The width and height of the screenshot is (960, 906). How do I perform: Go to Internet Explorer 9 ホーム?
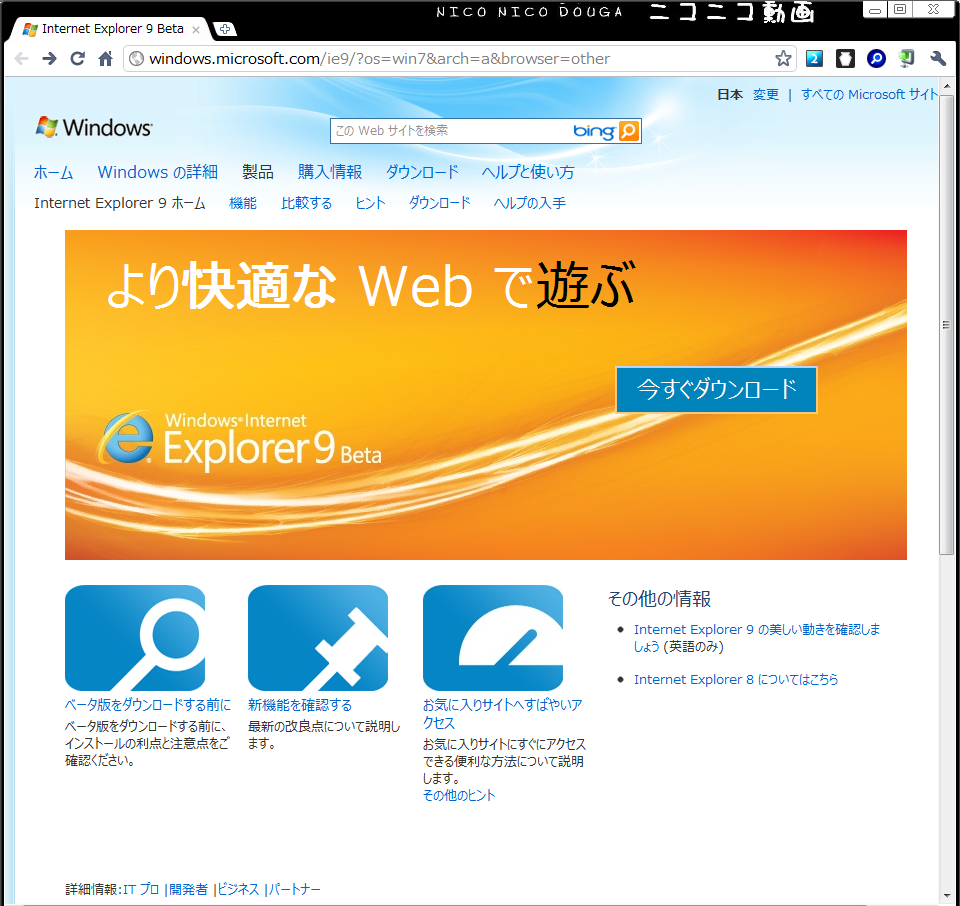click(120, 203)
